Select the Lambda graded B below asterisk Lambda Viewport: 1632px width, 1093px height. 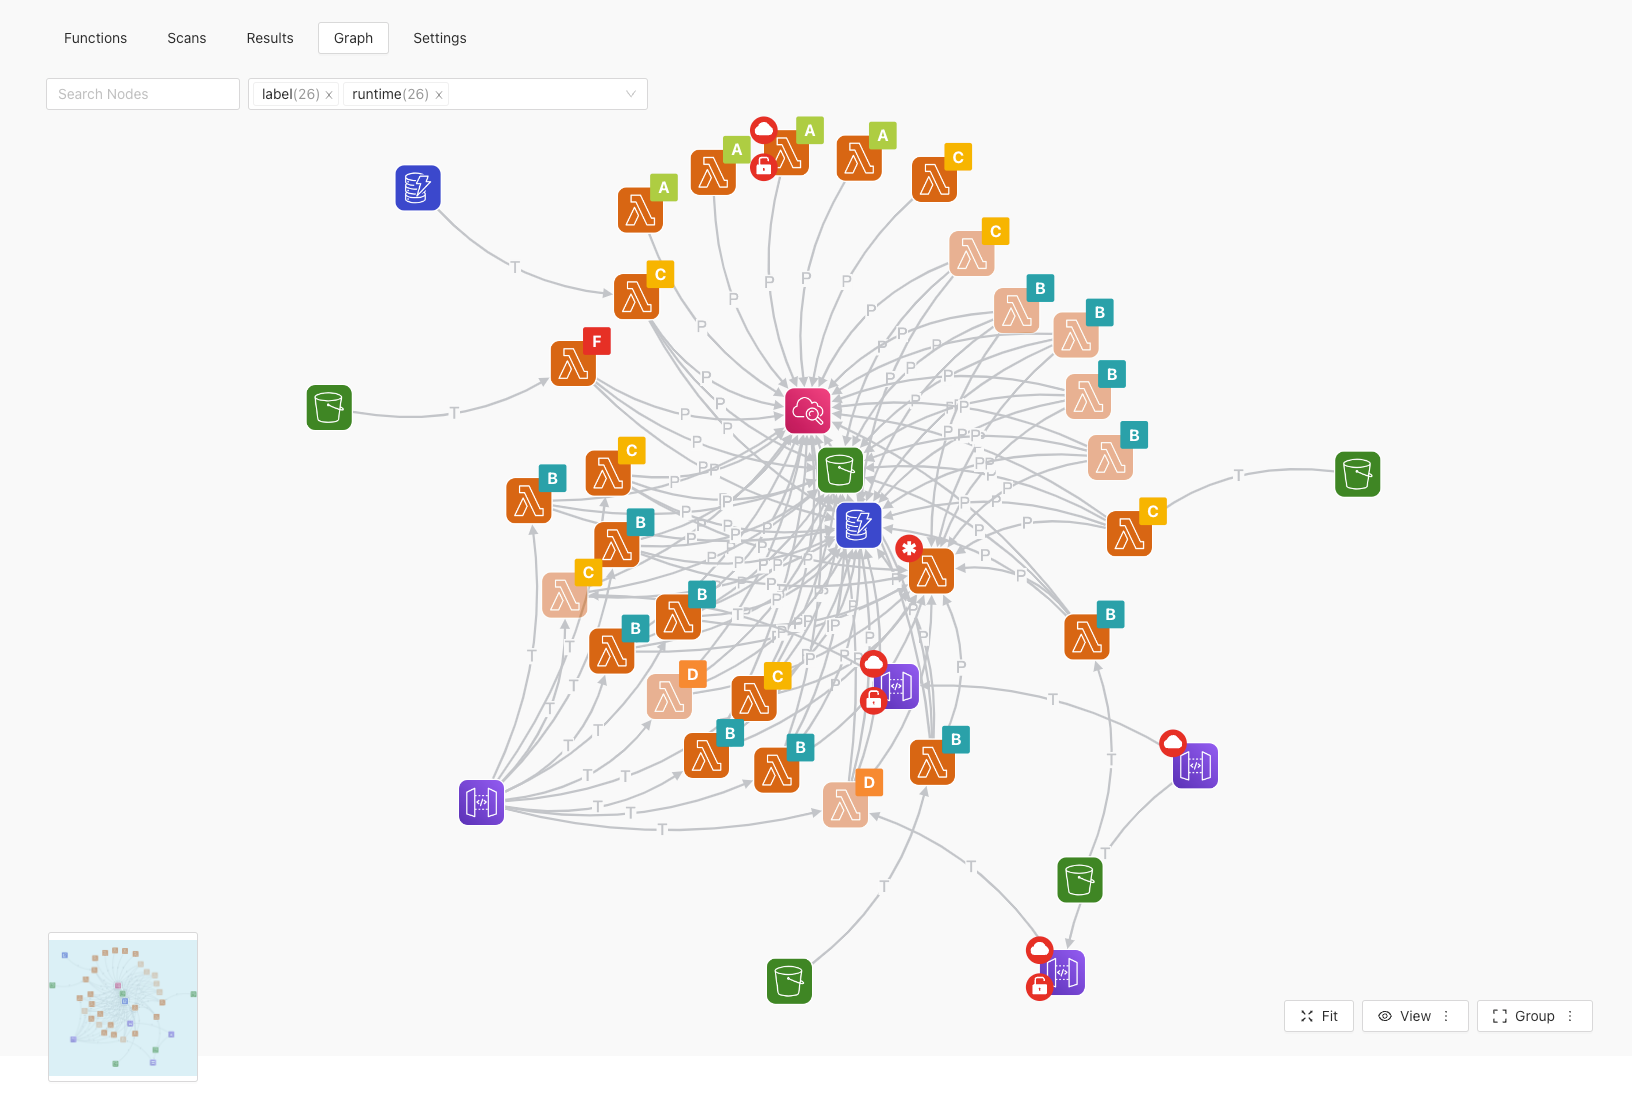(932, 763)
